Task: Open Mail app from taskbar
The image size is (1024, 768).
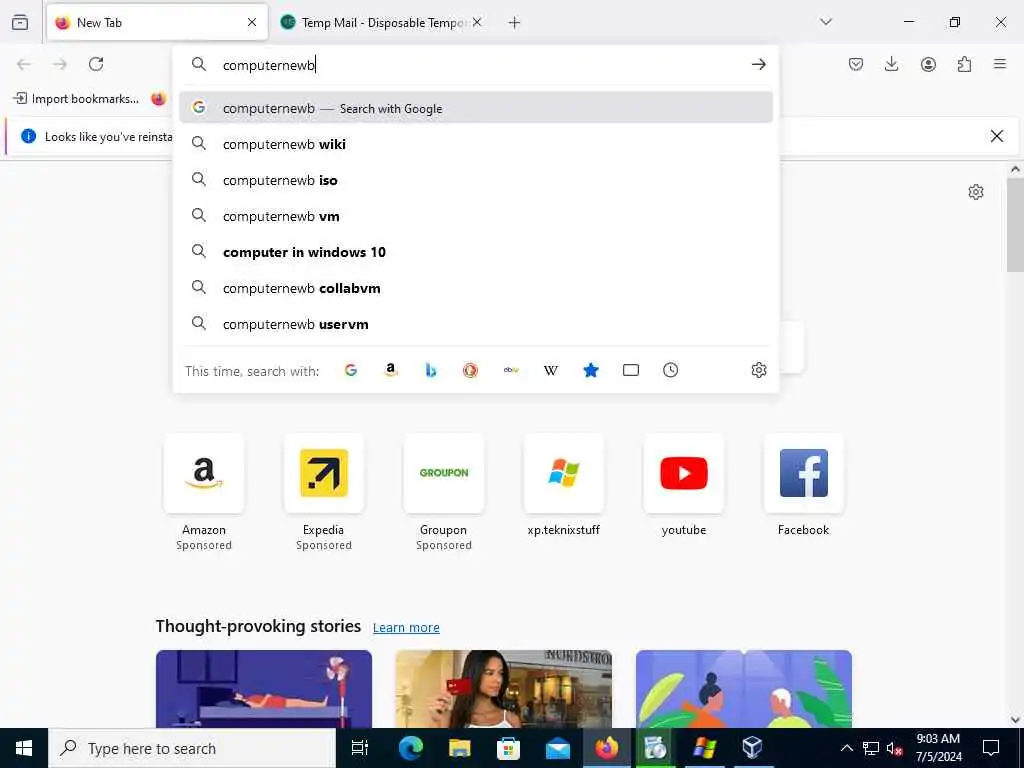Action: [558, 748]
